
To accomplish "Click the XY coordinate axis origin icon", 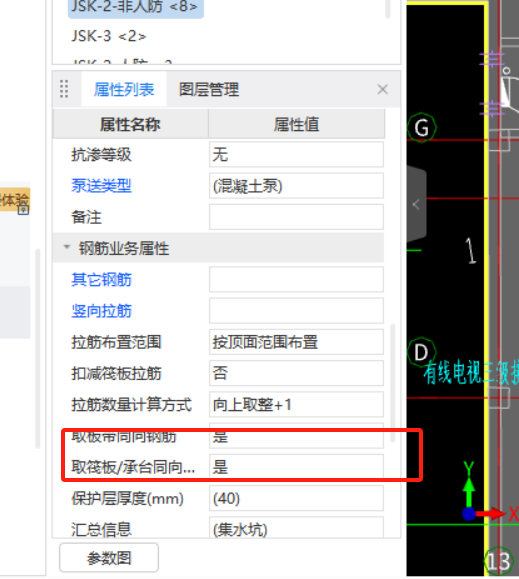I will coord(469,513).
